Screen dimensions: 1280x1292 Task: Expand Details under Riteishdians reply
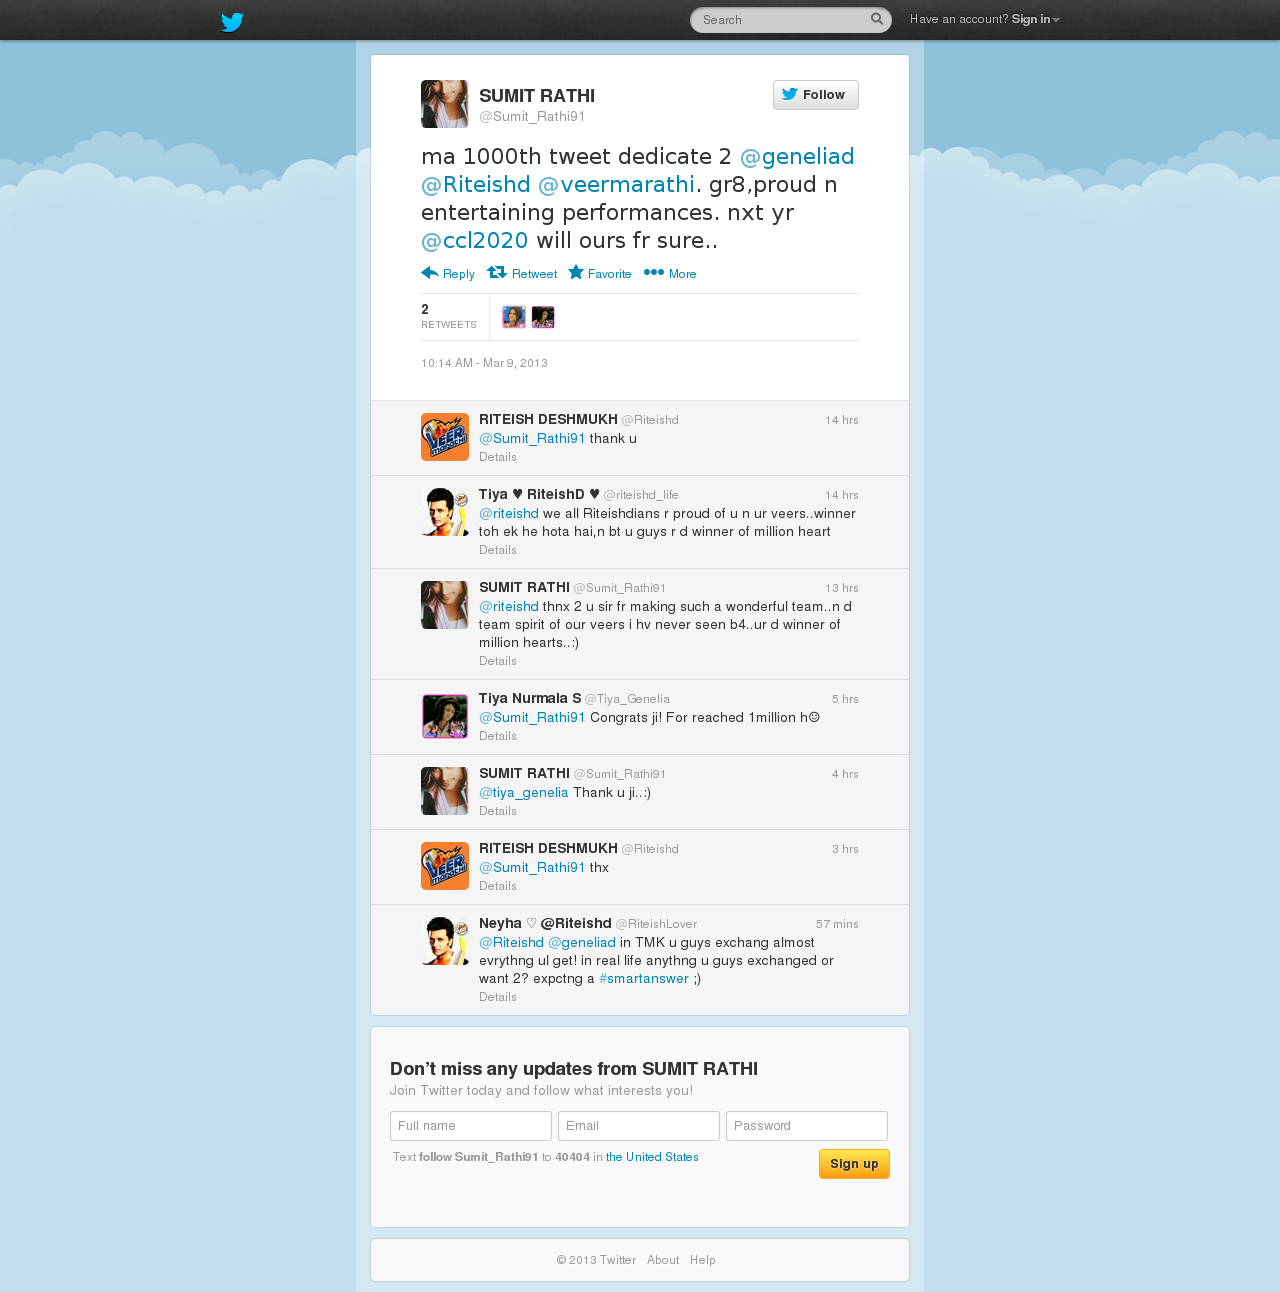point(498,550)
